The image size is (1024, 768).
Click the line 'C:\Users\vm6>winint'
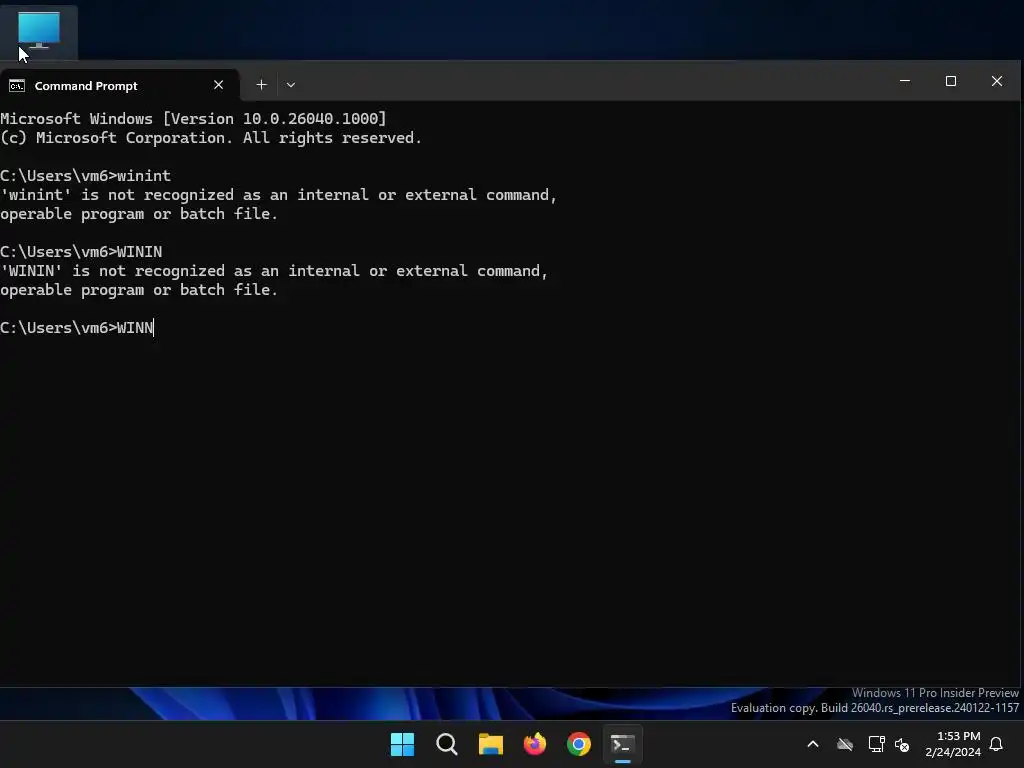click(86, 176)
